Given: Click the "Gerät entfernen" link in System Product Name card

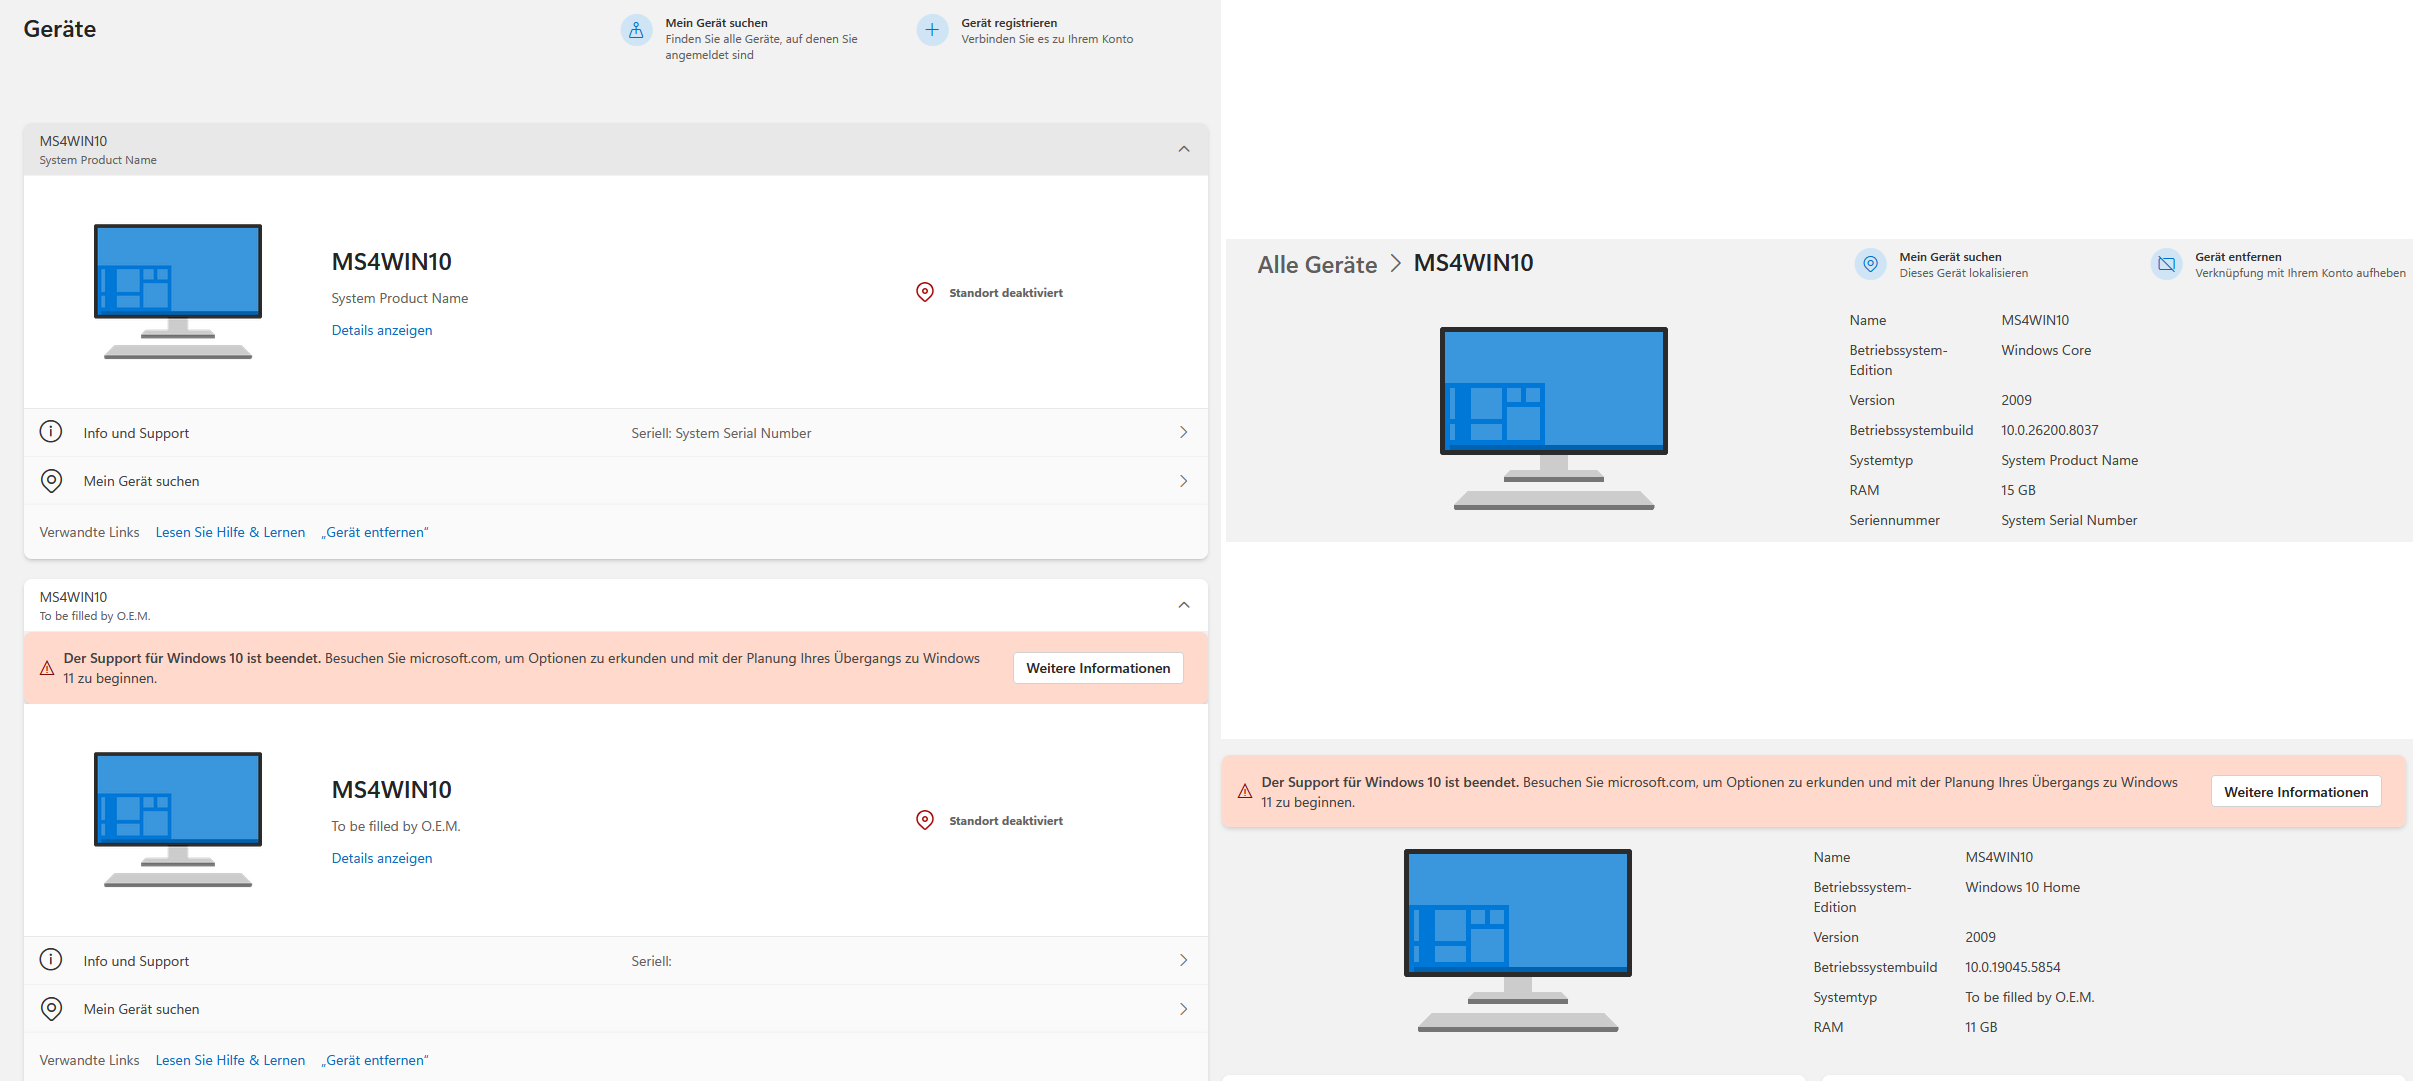Looking at the screenshot, I should tap(375, 532).
